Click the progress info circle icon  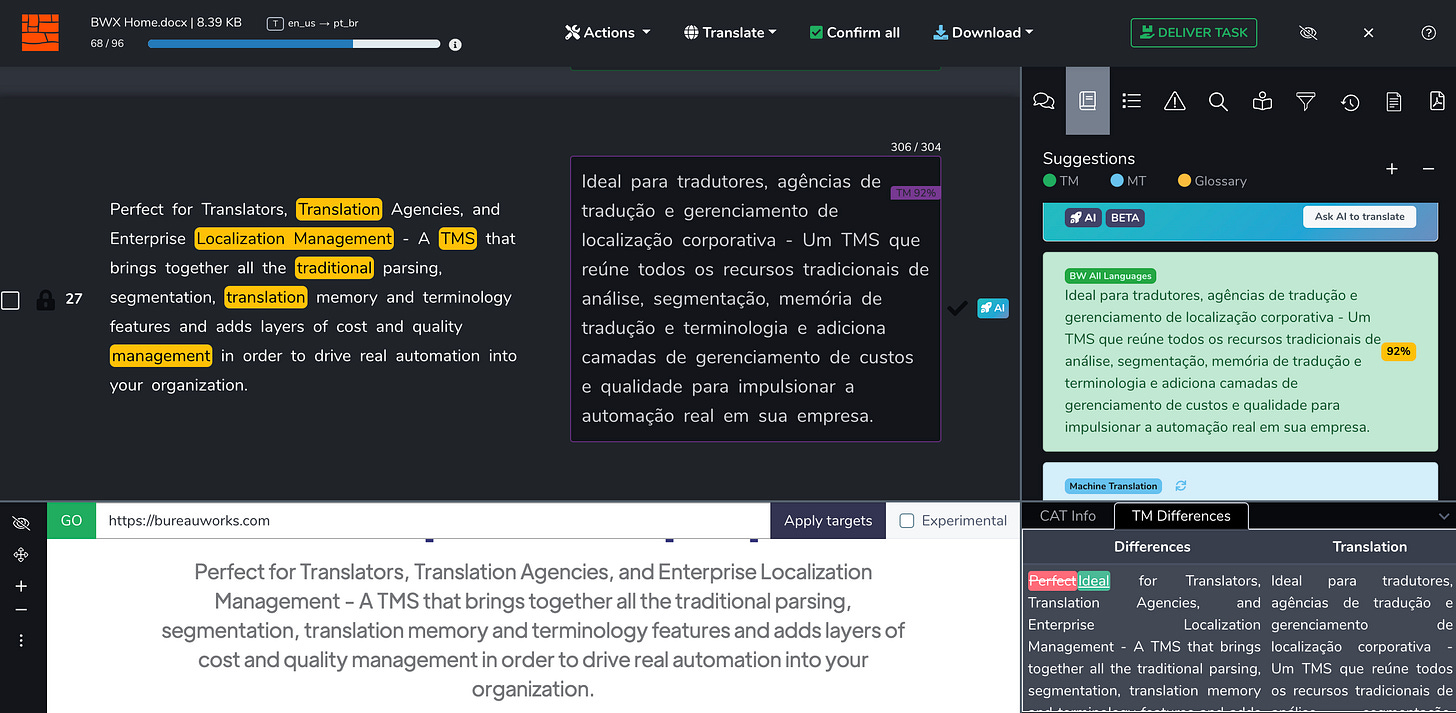[x=455, y=44]
